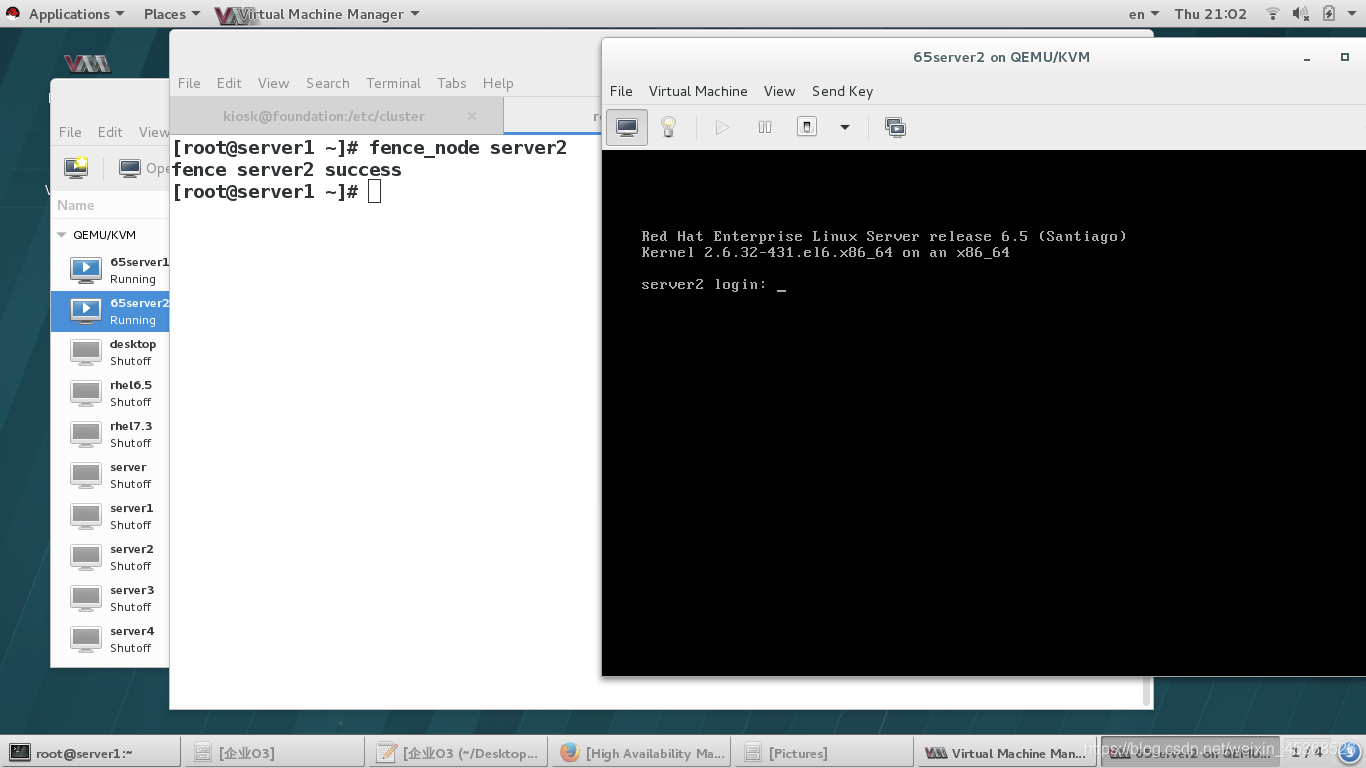Minimize the 65server2 viewer window
Screen dimensions: 1366x768
click(x=1307, y=58)
